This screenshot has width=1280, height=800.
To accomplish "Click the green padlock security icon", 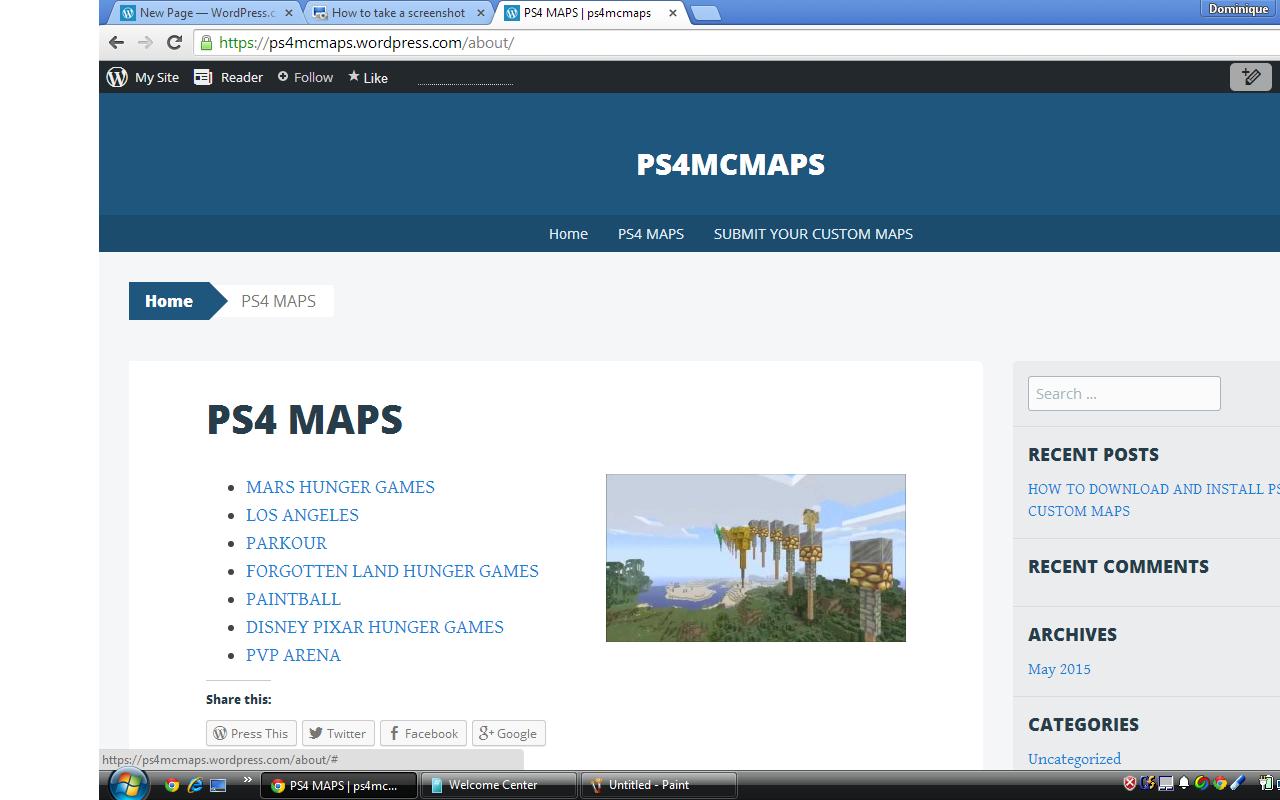I will tap(206, 42).
